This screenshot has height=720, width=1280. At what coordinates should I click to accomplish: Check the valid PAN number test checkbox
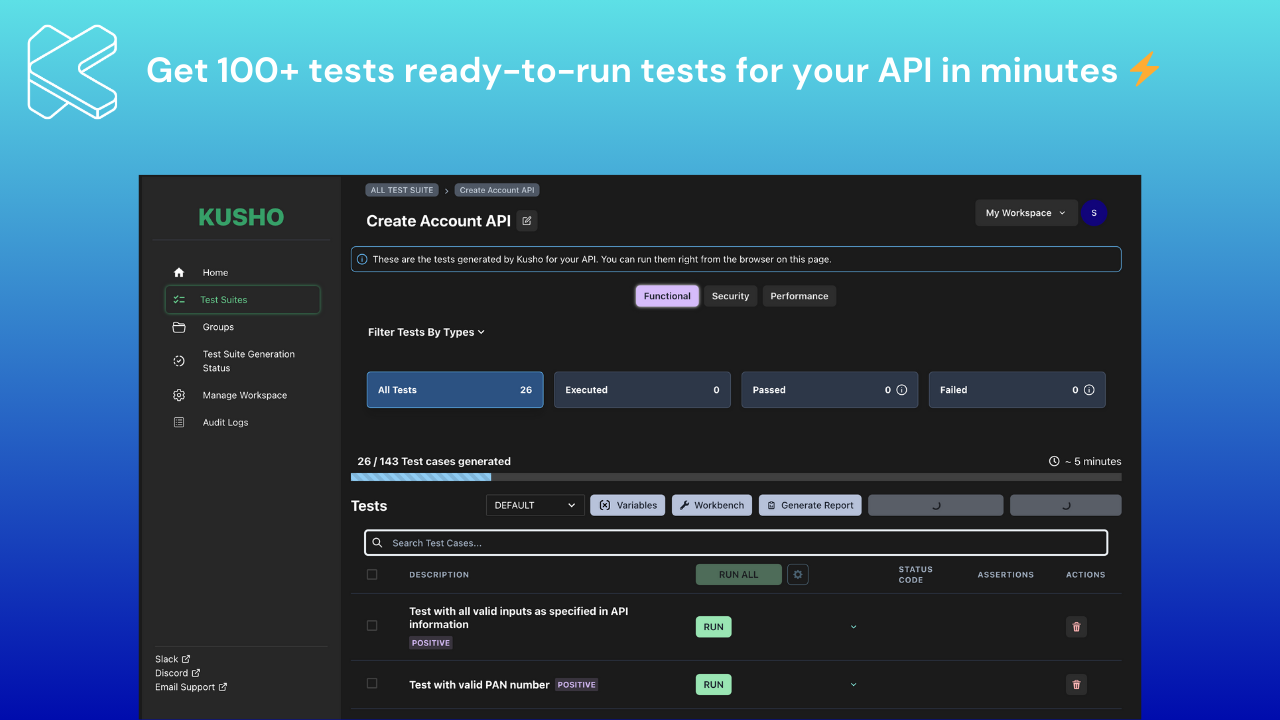[x=372, y=683]
